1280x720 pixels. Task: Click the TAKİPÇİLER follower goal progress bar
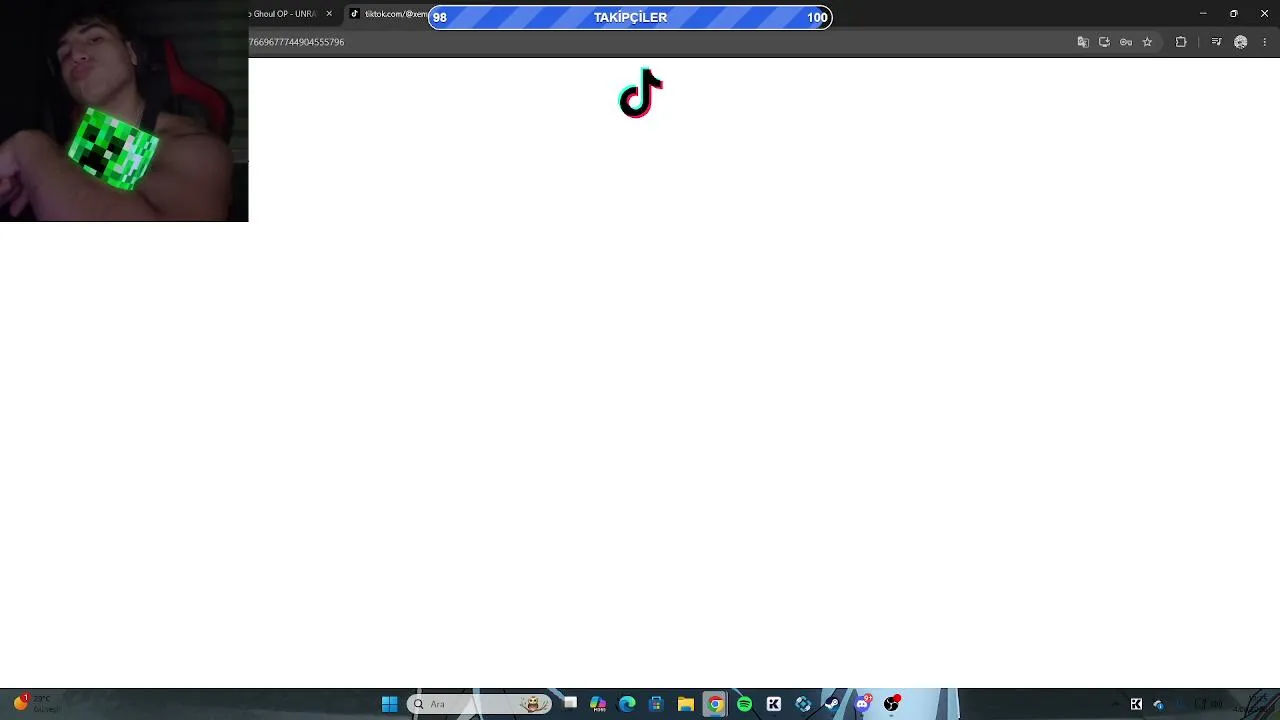coord(630,17)
